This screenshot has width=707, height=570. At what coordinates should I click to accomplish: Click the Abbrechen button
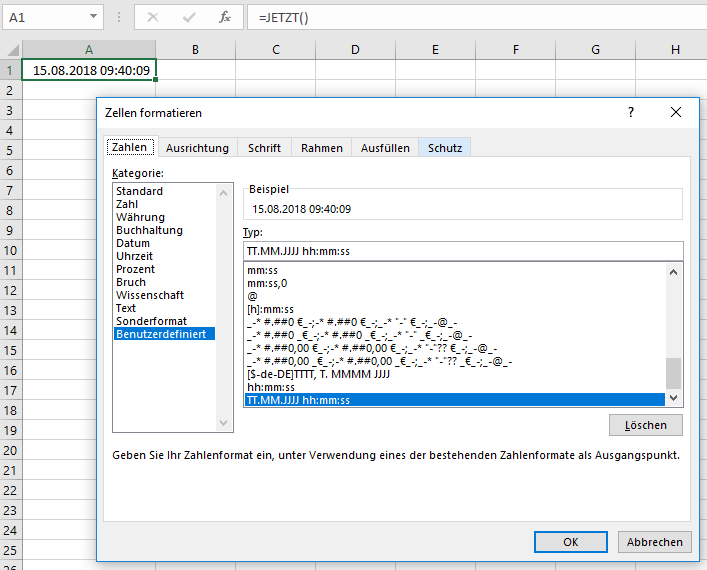click(x=655, y=542)
